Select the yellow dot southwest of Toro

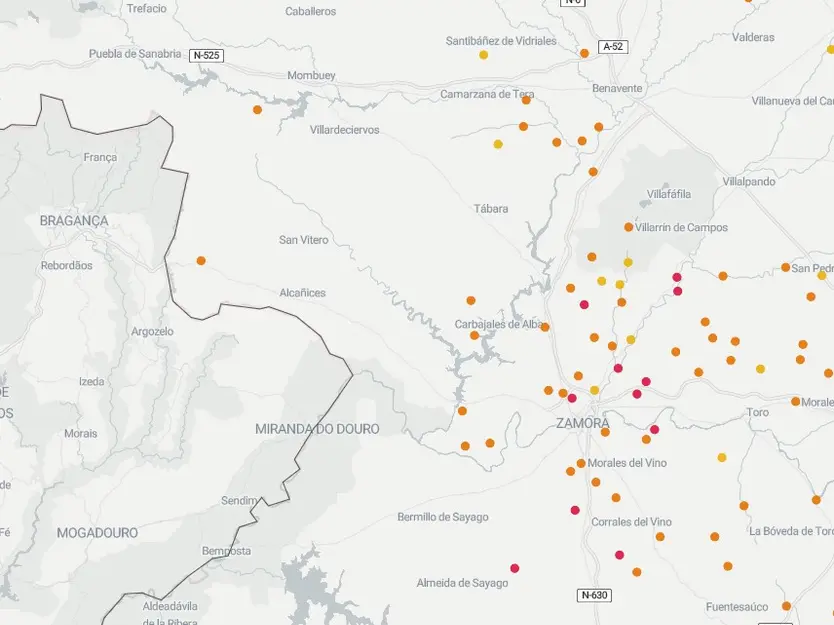(722, 457)
